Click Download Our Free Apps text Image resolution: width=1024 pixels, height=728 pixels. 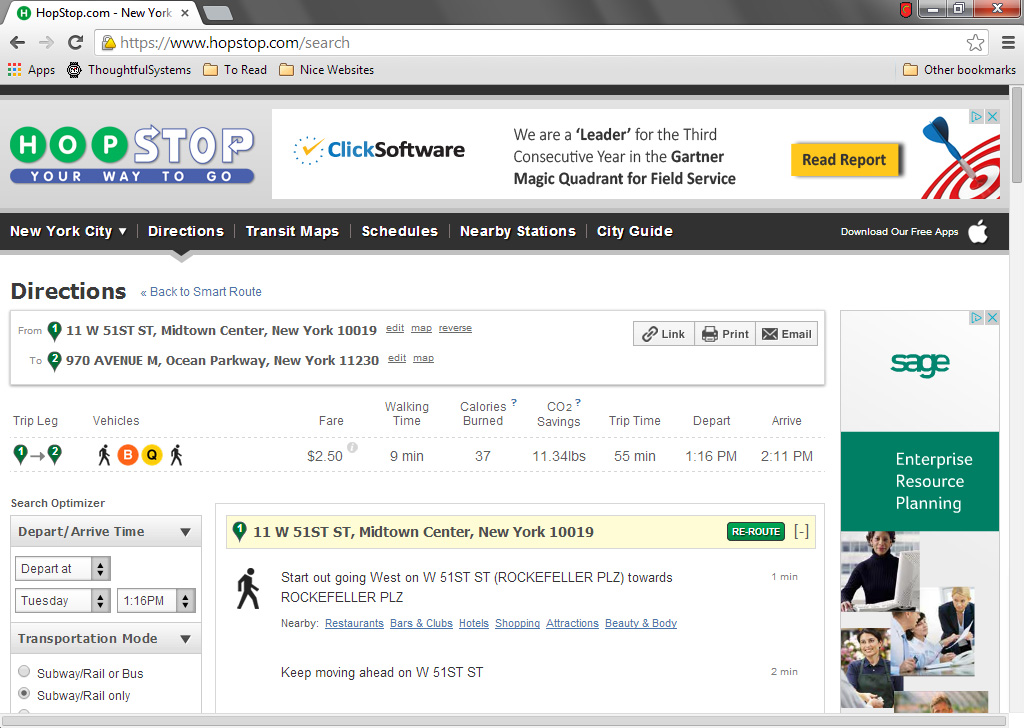click(899, 232)
